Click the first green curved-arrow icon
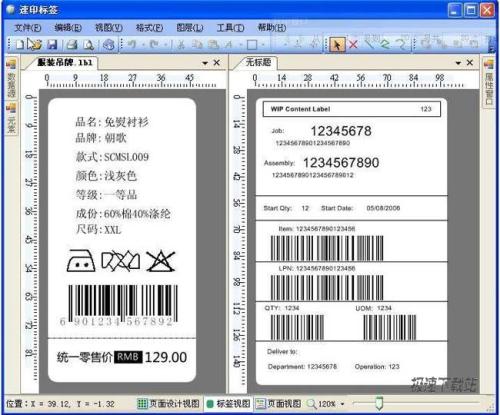Image resolution: width=500 pixels, height=415 pixels. 385,44
